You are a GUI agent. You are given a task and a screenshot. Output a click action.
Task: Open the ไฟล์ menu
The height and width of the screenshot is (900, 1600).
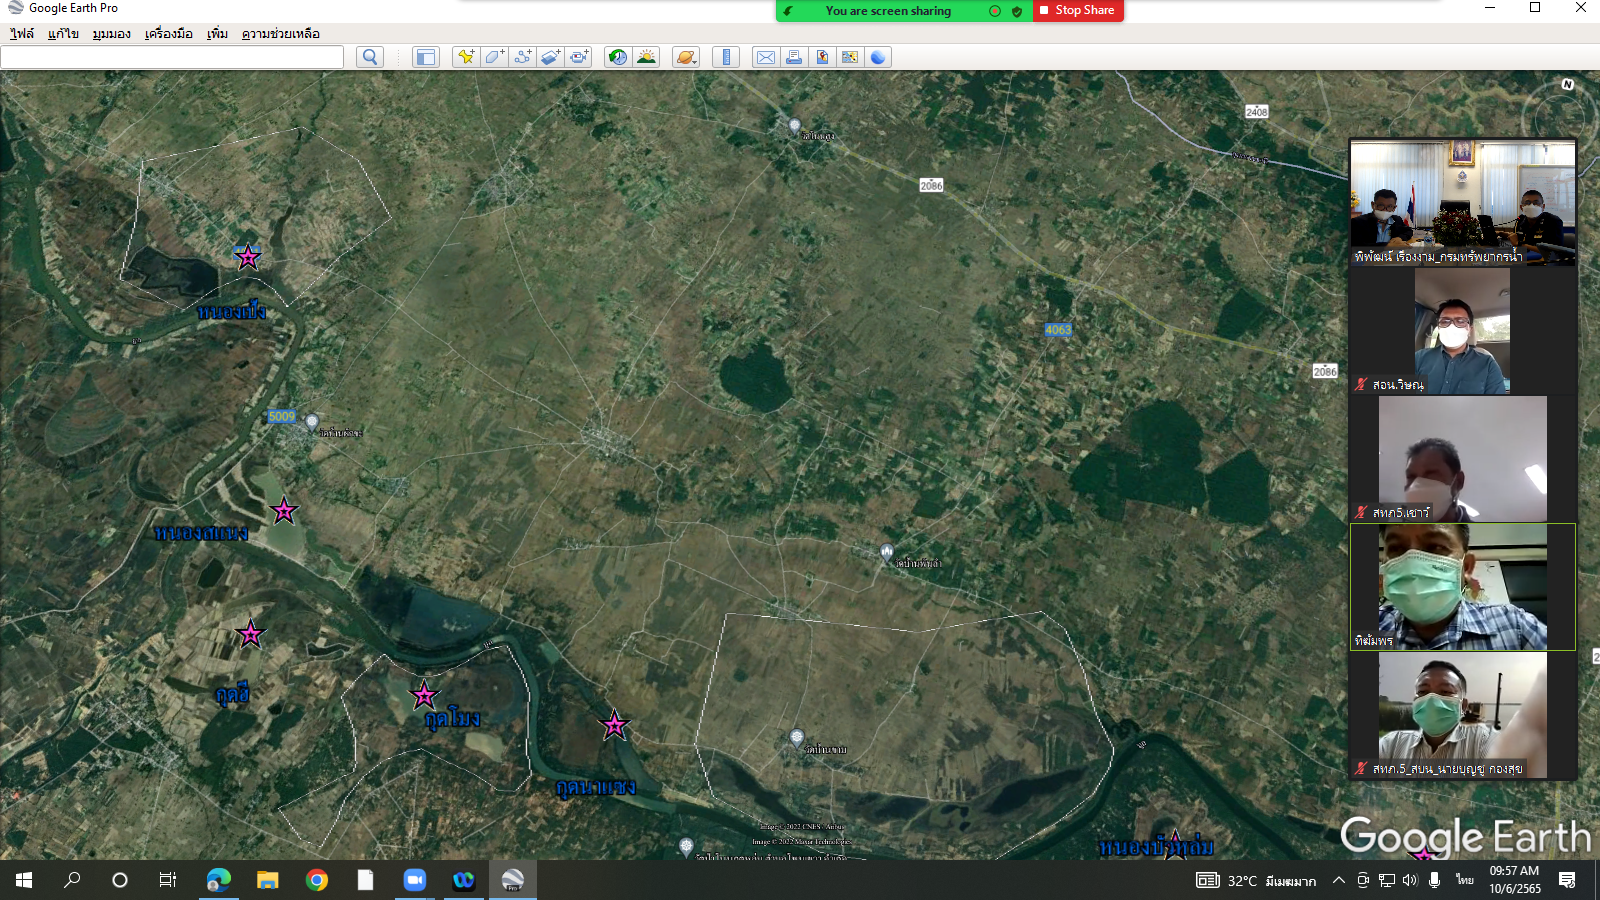click(x=22, y=34)
